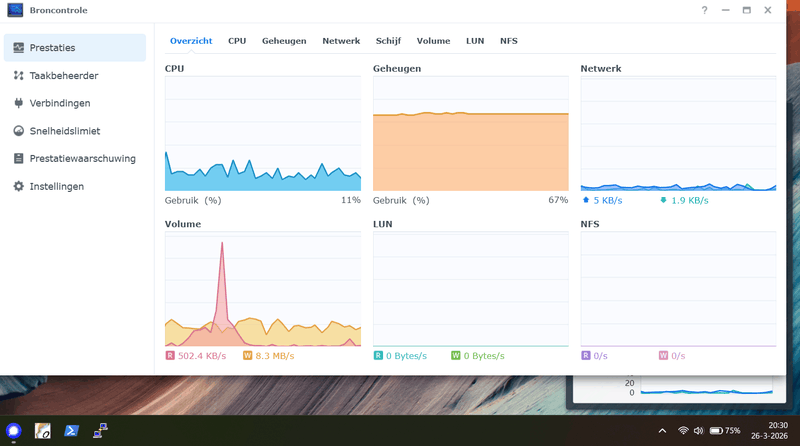
Task: Switch to the Geheugen tab
Action: tap(284, 41)
